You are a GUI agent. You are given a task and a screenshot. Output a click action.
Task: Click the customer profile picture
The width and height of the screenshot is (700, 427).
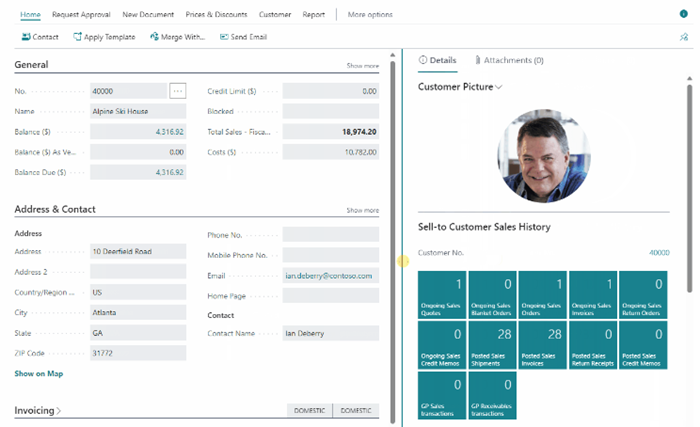(543, 156)
